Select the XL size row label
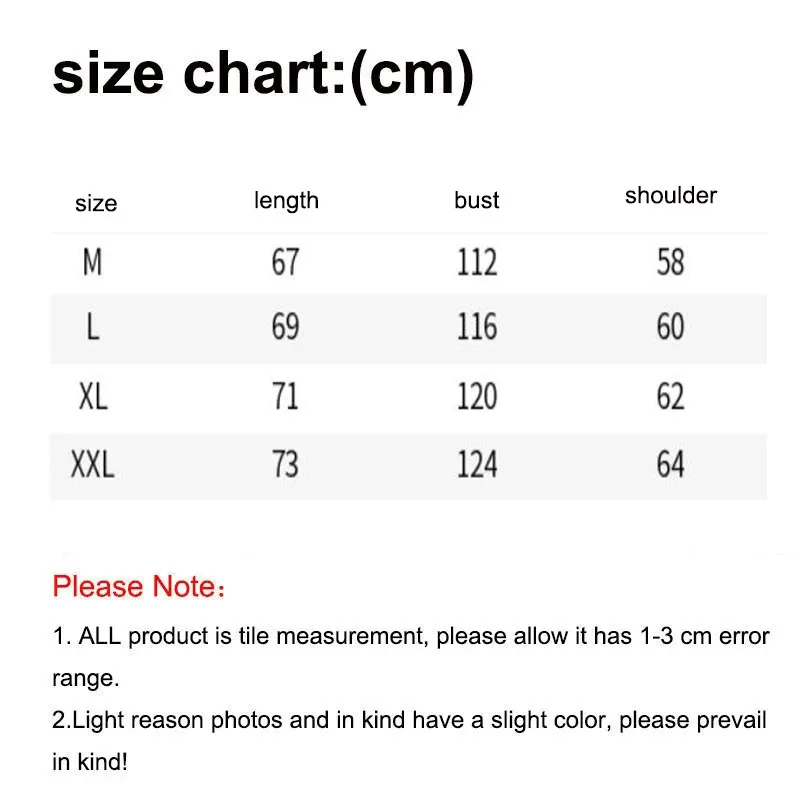The width and height of the screenshot is (800, 800). (x=93, y=397)
